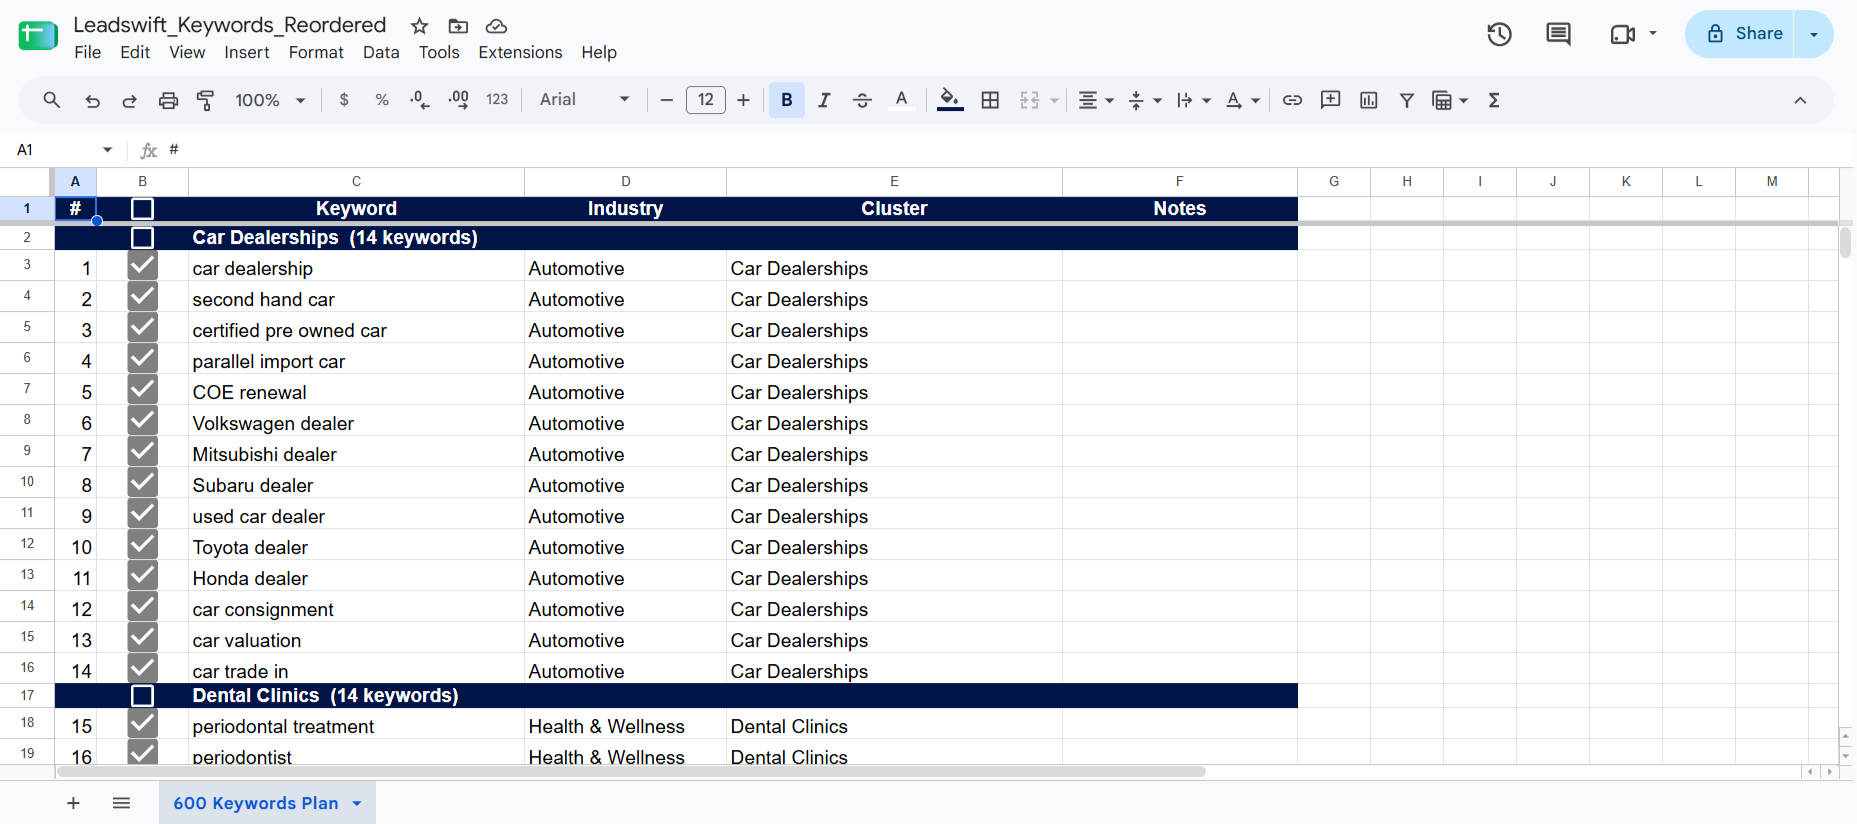The width and height of the screenshot is (1857, 824).
Task: Open the vertical align dropdown
Action: pyautogui.click(x=1144, y=100)
